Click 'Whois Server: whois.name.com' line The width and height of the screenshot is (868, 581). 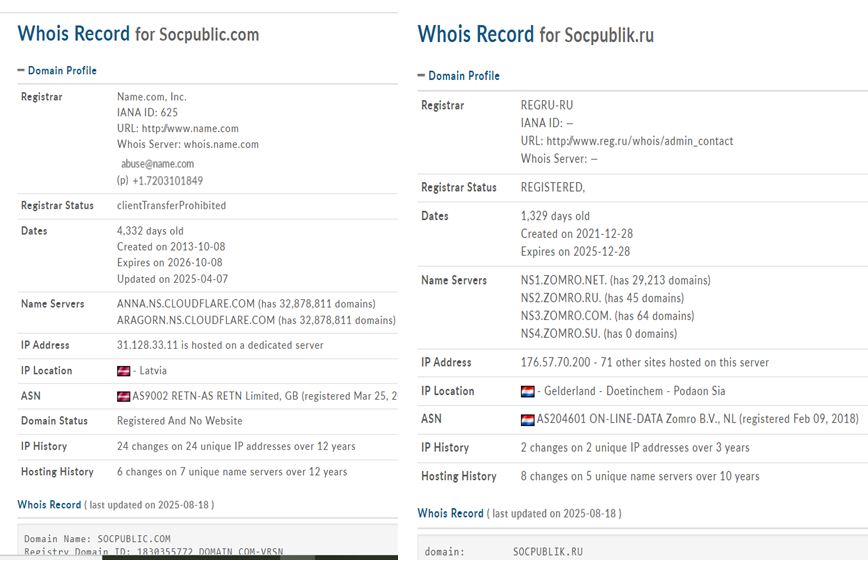pyautogui.click(x=188, y=144)
